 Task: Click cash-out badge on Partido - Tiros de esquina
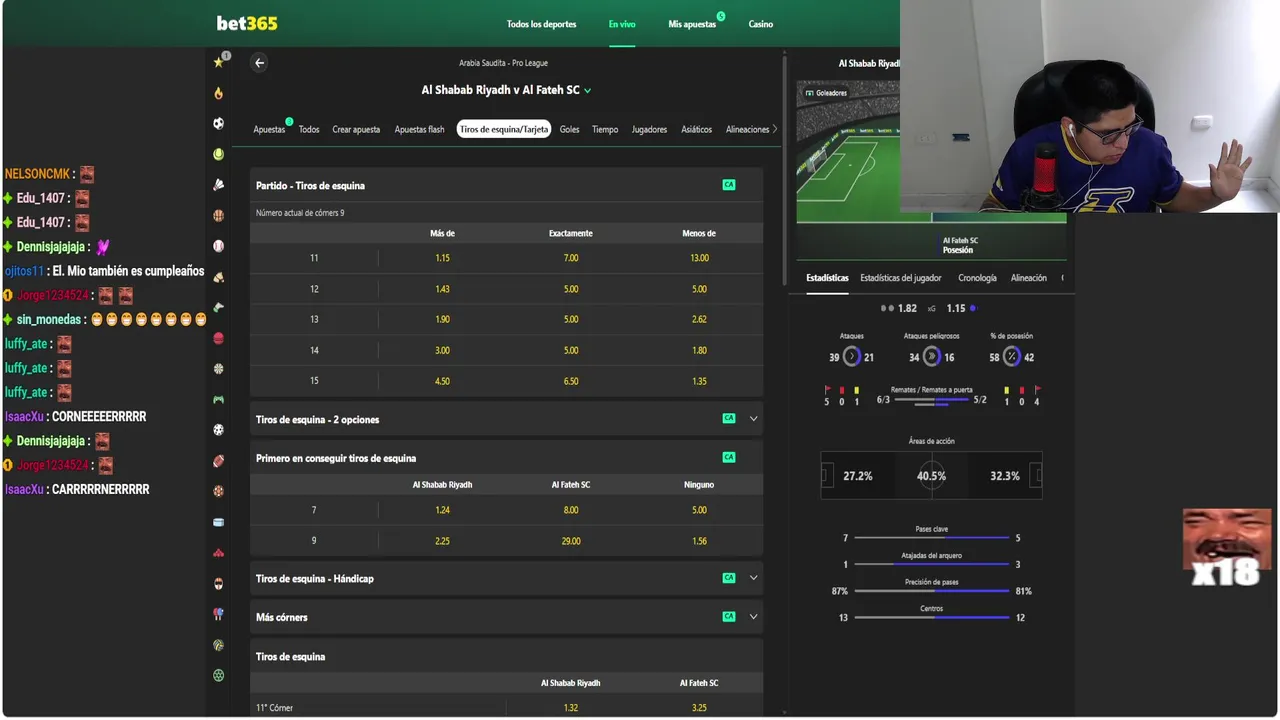pos(729,185)
